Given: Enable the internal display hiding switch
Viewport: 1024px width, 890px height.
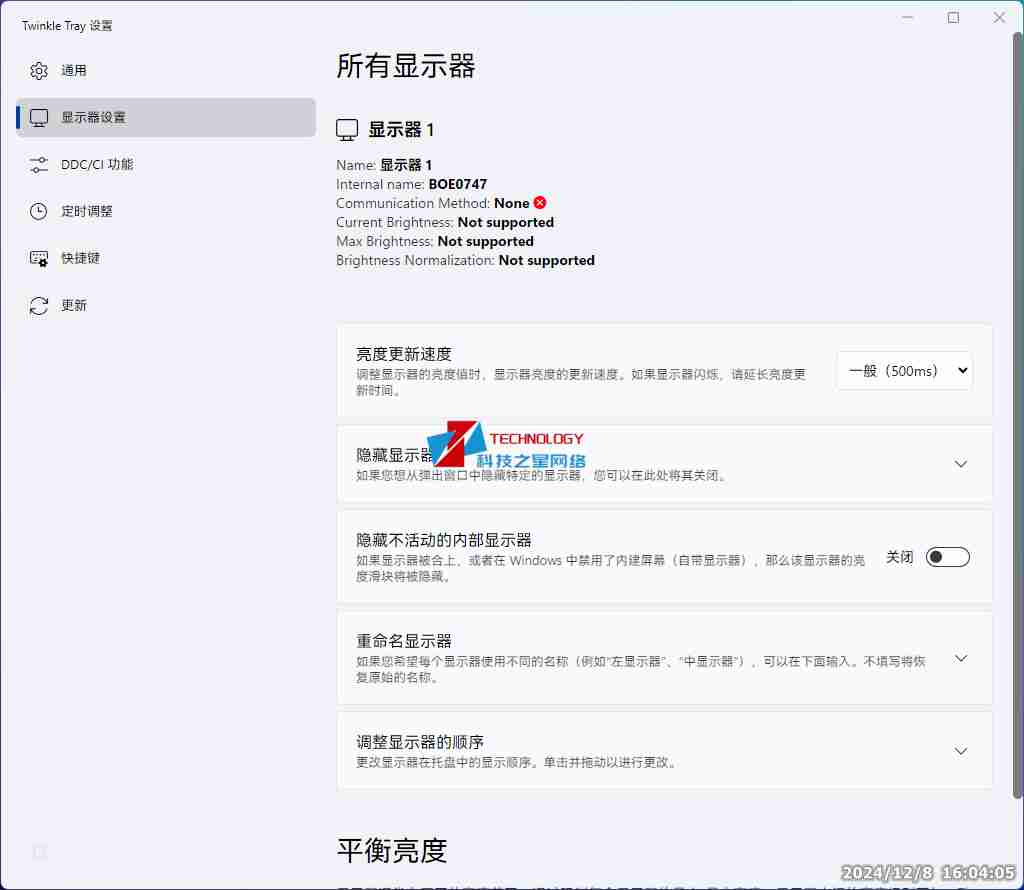Looking at the screenshot, I should click(947, 556).
